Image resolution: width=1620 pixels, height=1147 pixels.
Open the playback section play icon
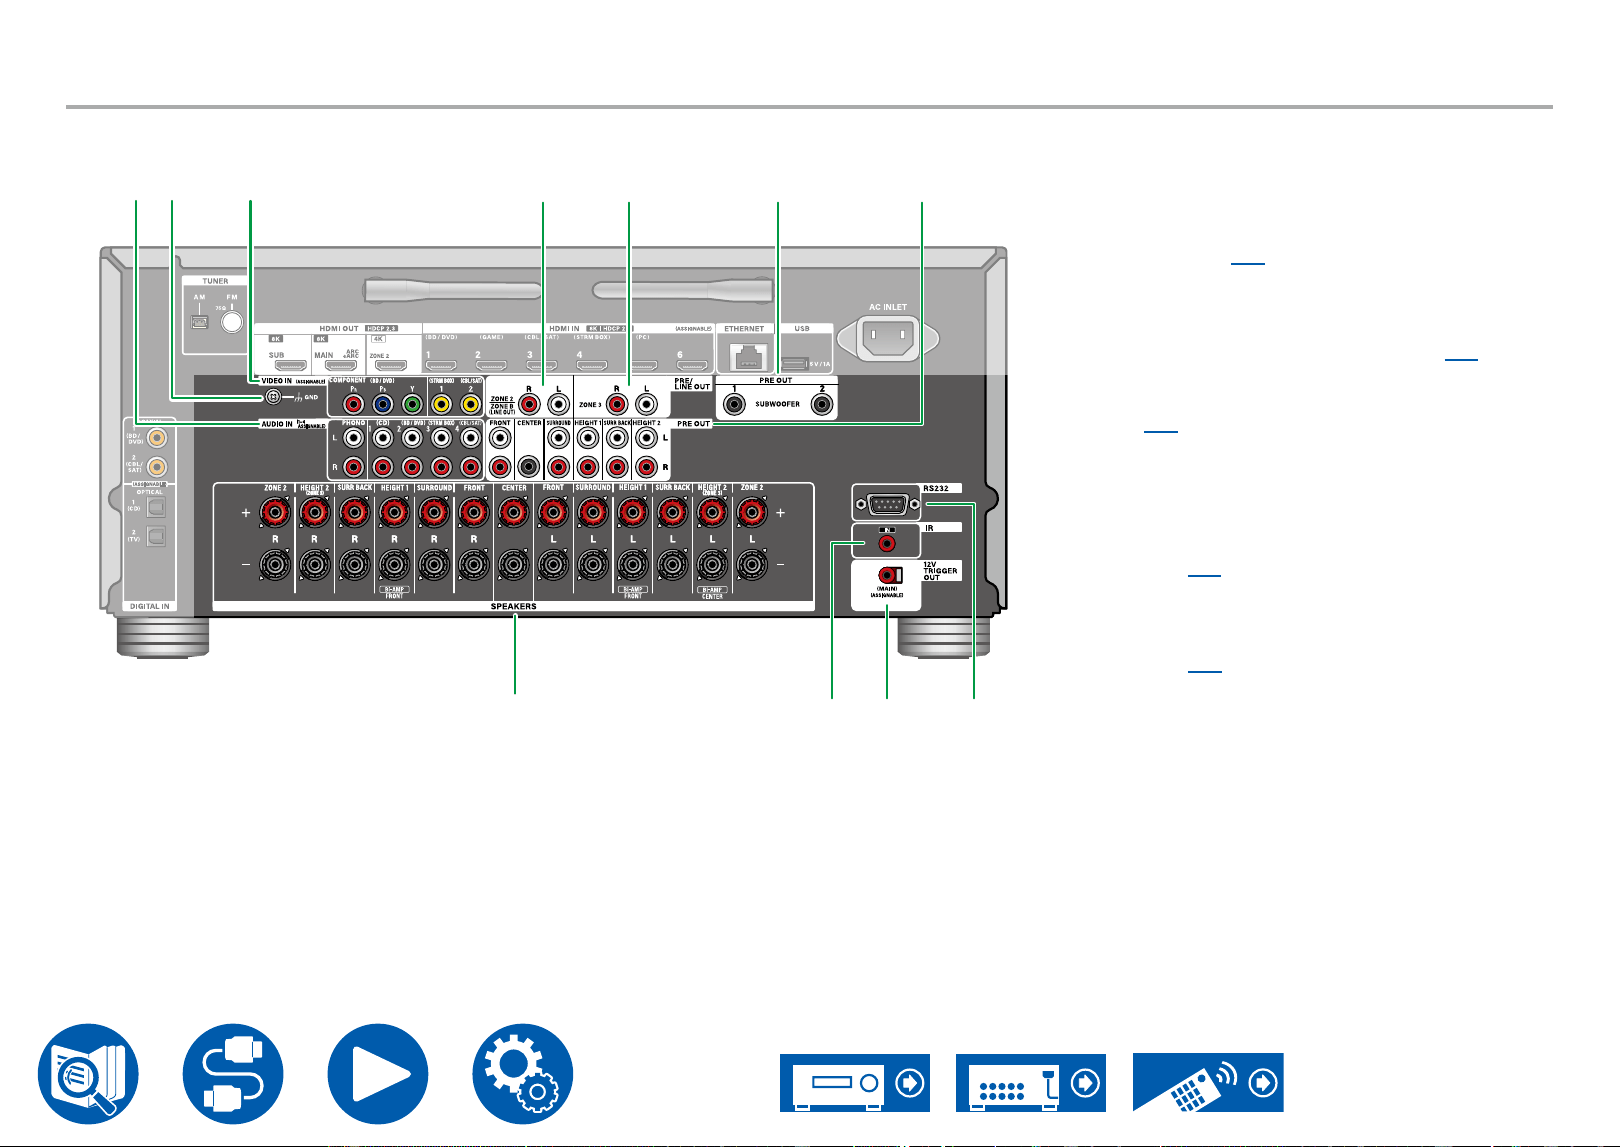click(378, 1073)
